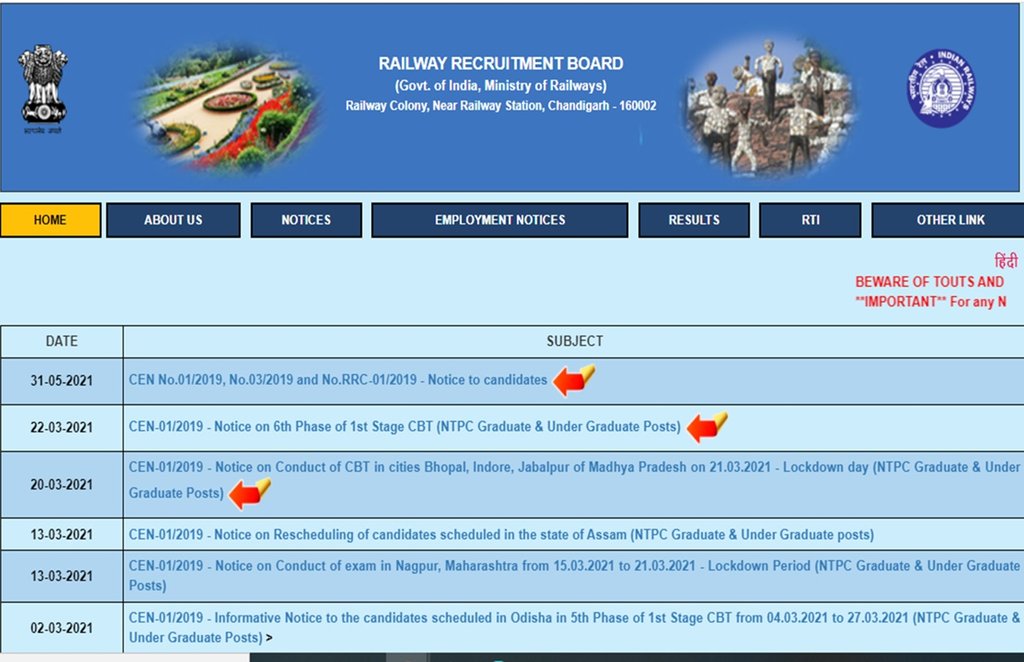Open the EMPLOYMENT NOTICES menu
The image size is (1024, 662).
pos(500,220)
